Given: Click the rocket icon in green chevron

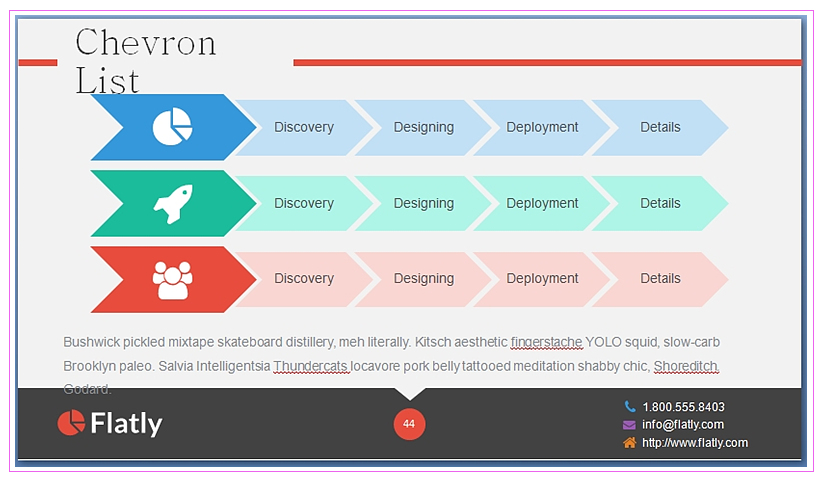Looking at the screenshot, I should (173, 203).
